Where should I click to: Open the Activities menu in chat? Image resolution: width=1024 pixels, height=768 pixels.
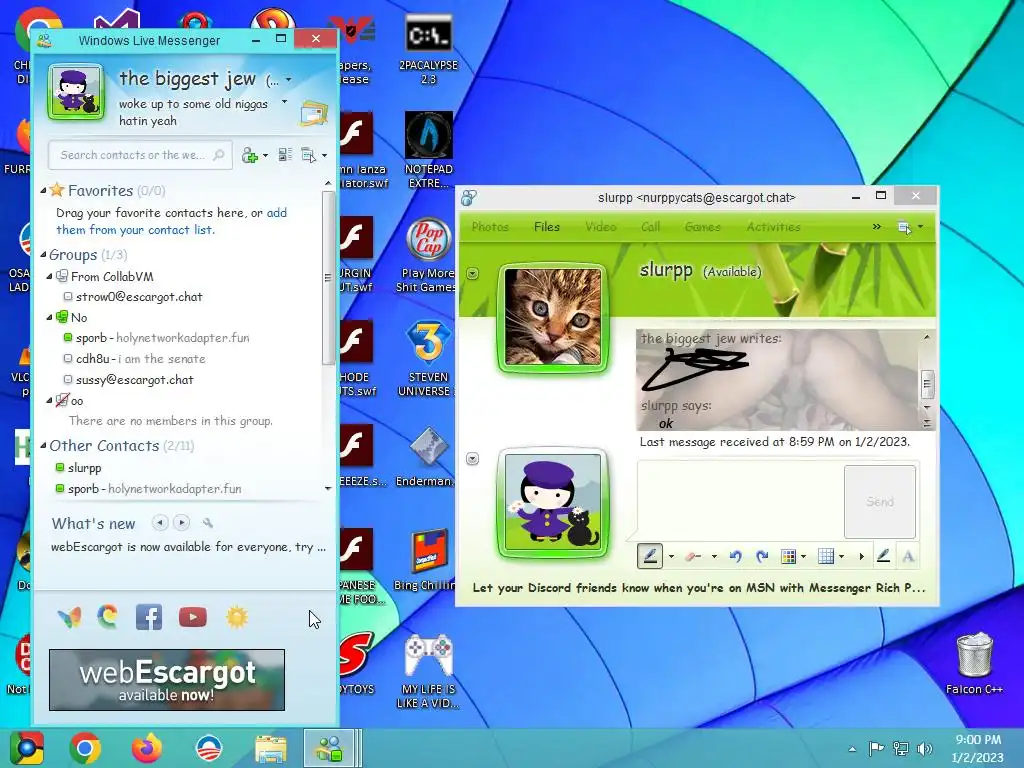pos(773,227)
